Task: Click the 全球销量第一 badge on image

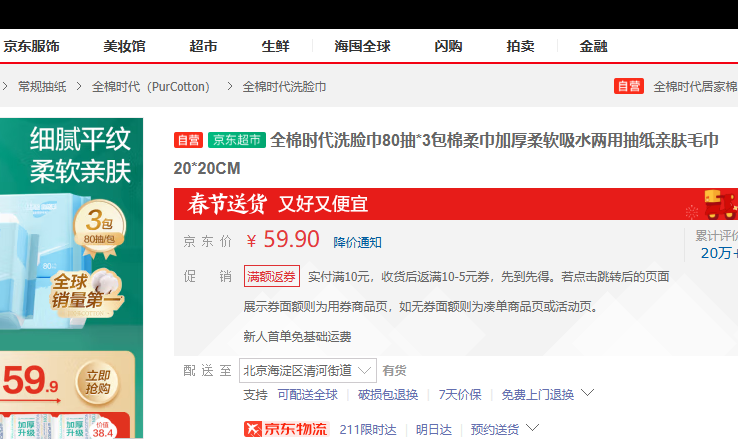Action: [x=86, y=292]
